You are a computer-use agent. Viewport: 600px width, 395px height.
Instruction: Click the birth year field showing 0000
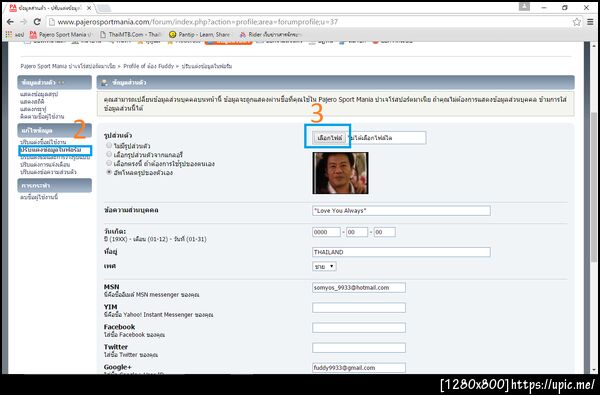coord(326,232)
